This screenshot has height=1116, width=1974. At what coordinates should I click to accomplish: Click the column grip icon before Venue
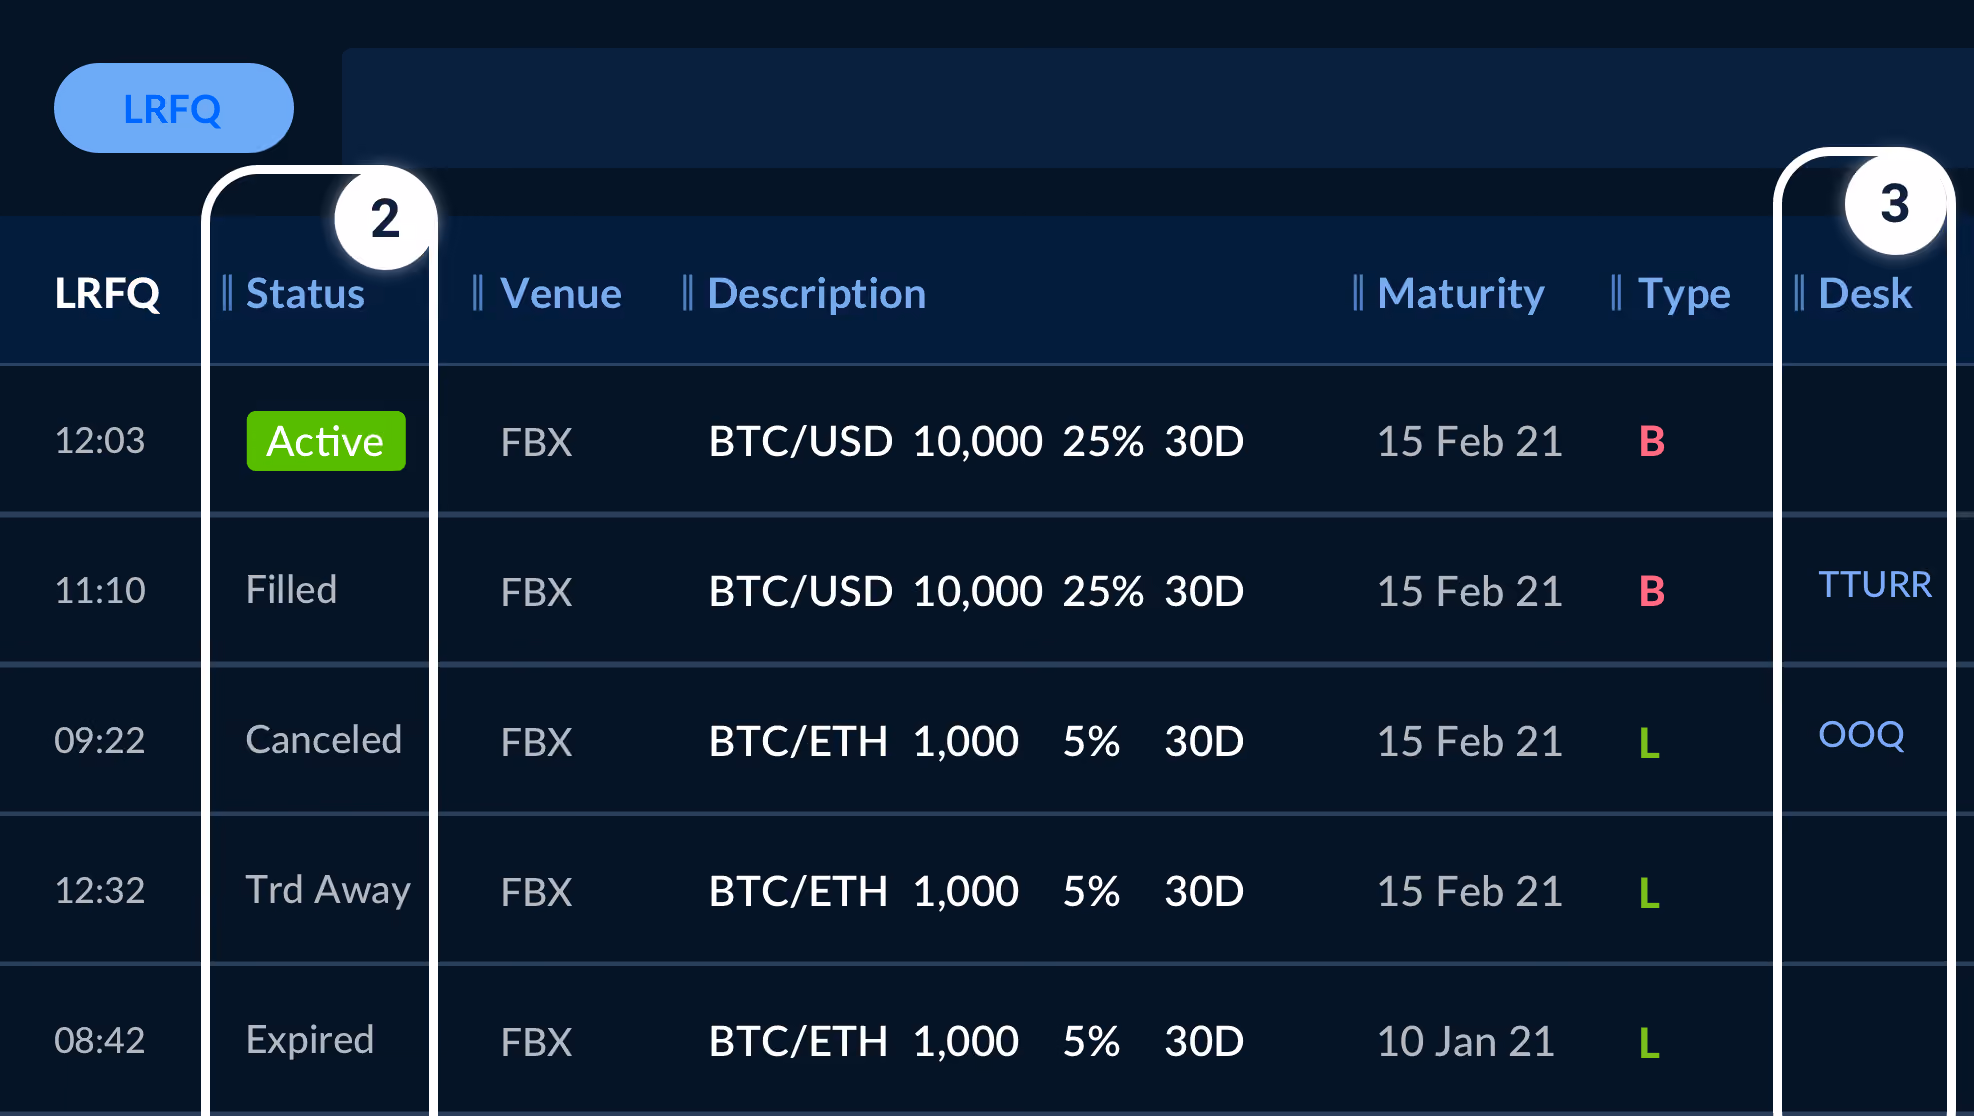click(478, 293)
